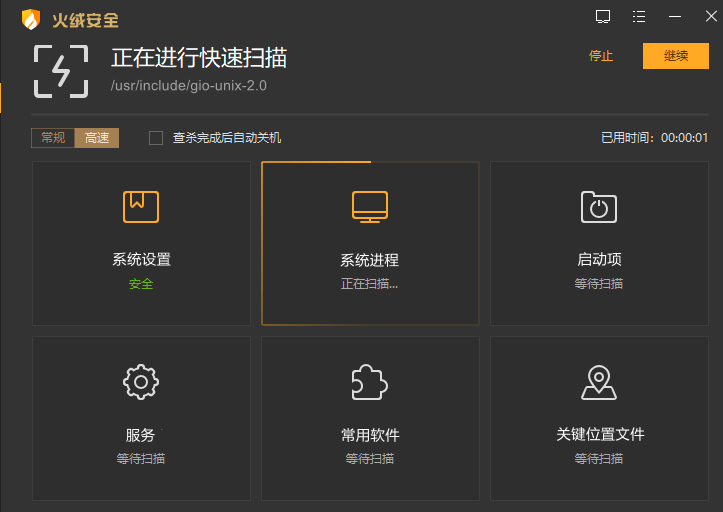Click the quick scan lightning bolt icon

[60, 71]
